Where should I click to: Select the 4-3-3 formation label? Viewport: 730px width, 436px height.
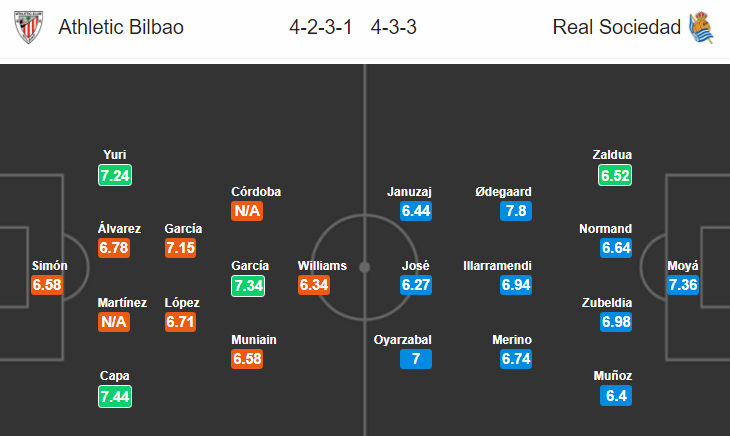pyautogui.click(x=393, y=27)
